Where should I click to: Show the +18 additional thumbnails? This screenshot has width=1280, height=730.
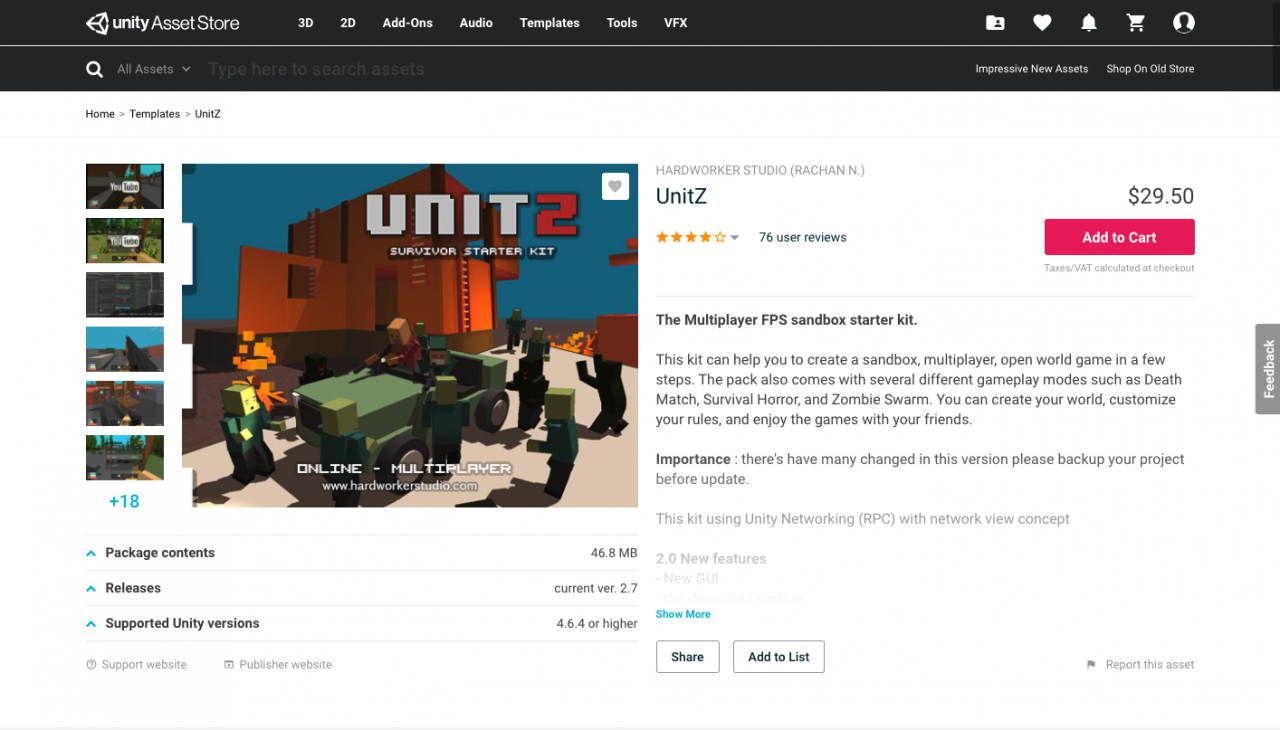coord(124,502)
